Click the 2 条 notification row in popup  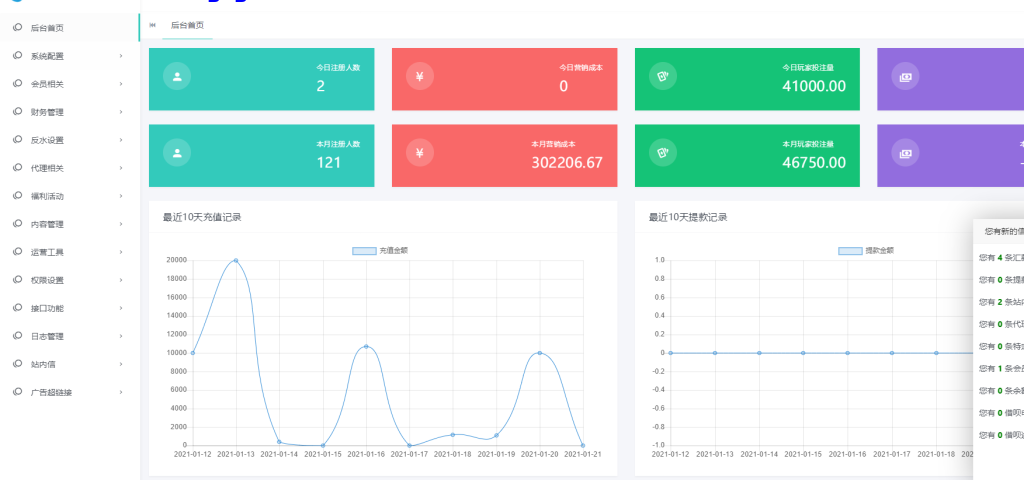point(999,302)
